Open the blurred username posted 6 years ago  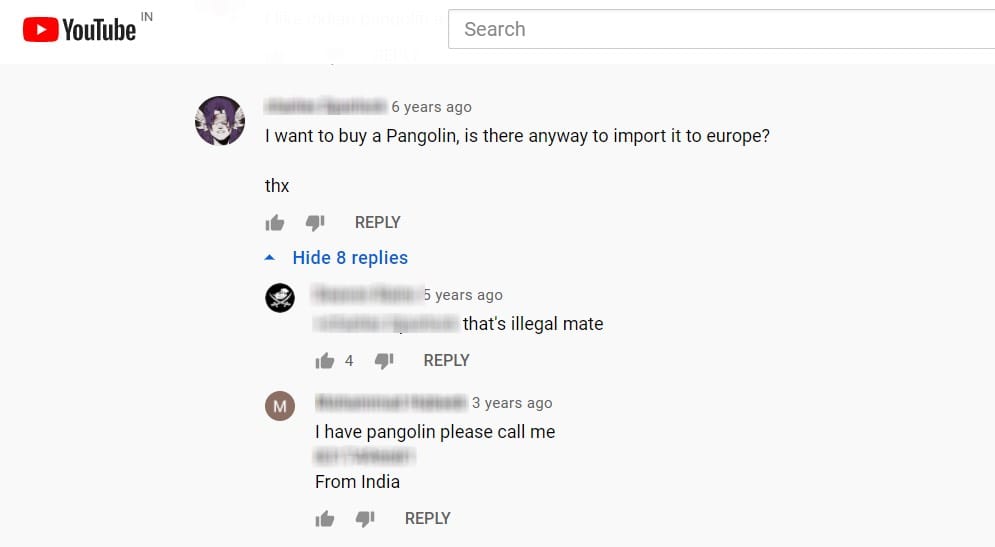pyautogui.click(x=326, y=106)
